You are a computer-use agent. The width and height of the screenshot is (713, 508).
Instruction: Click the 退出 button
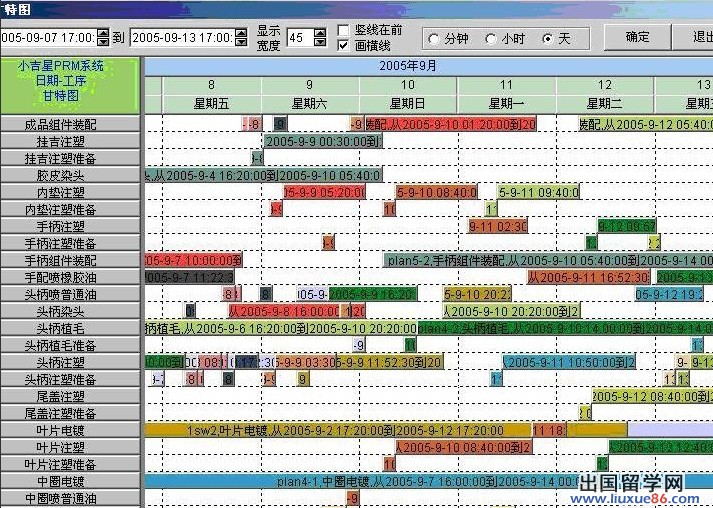(702, 37)
